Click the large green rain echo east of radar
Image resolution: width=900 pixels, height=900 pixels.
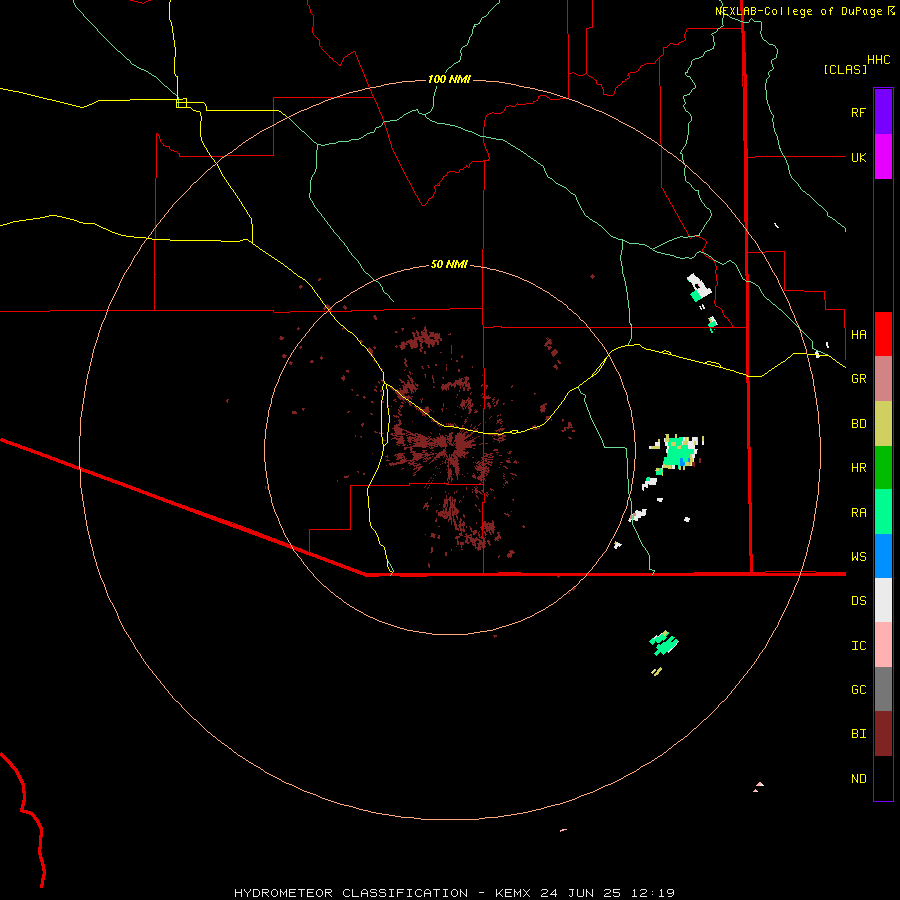coord(678,453)
